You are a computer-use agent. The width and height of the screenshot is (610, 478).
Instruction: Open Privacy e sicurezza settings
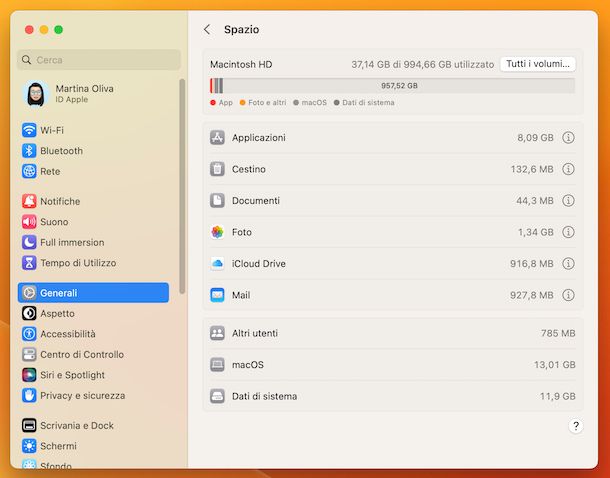coord(93,396)
